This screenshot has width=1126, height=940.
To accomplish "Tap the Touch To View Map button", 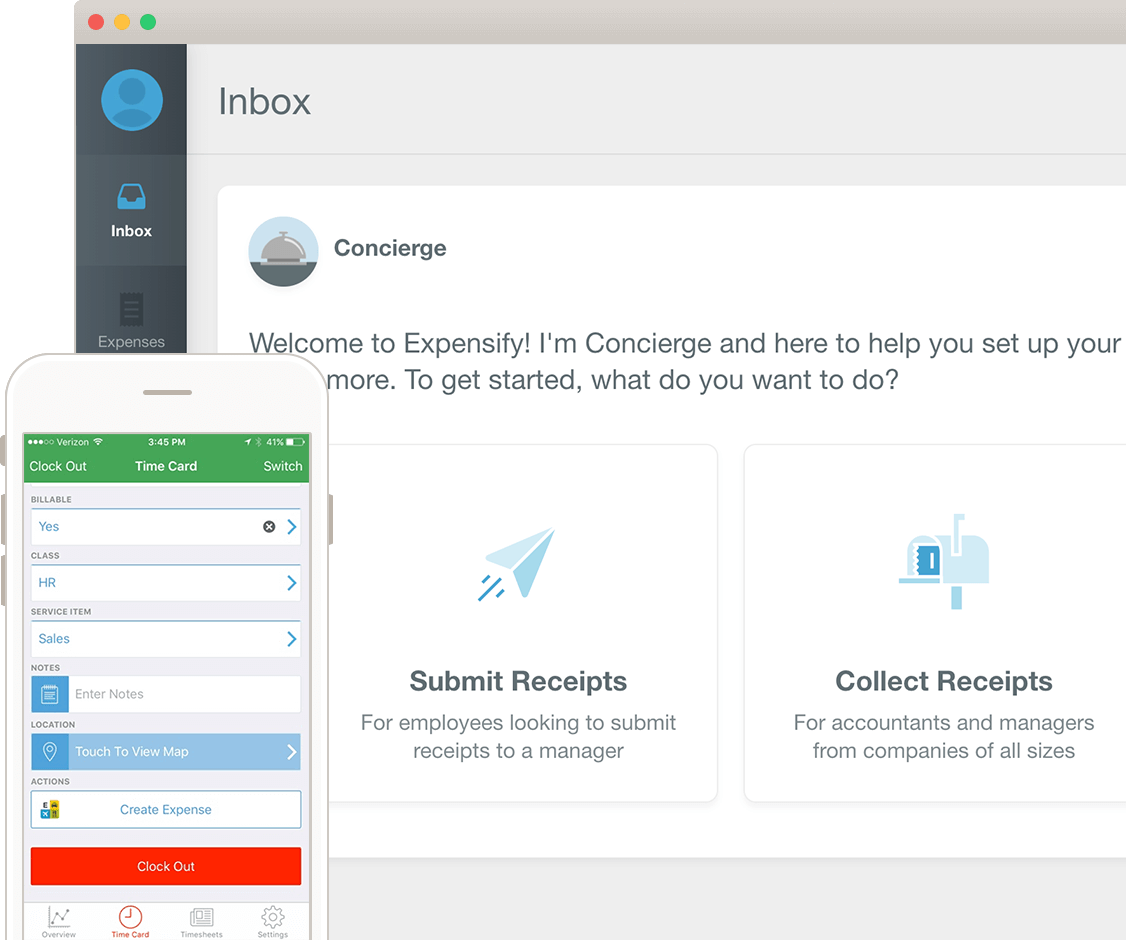I will (166, 752).
